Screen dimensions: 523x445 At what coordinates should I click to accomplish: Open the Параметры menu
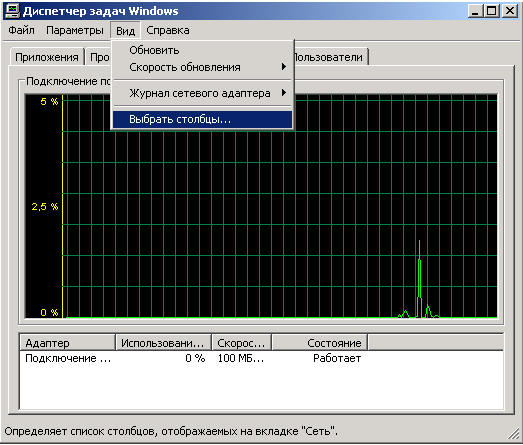click(x=75, y=30)
